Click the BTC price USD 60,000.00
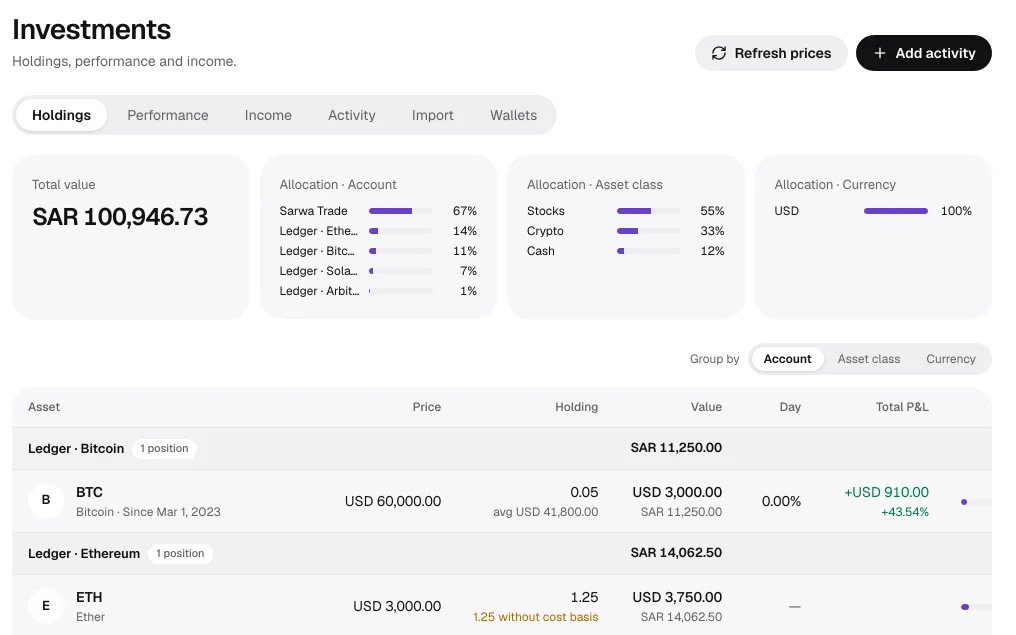The image size is (1016, 635). 393,502
